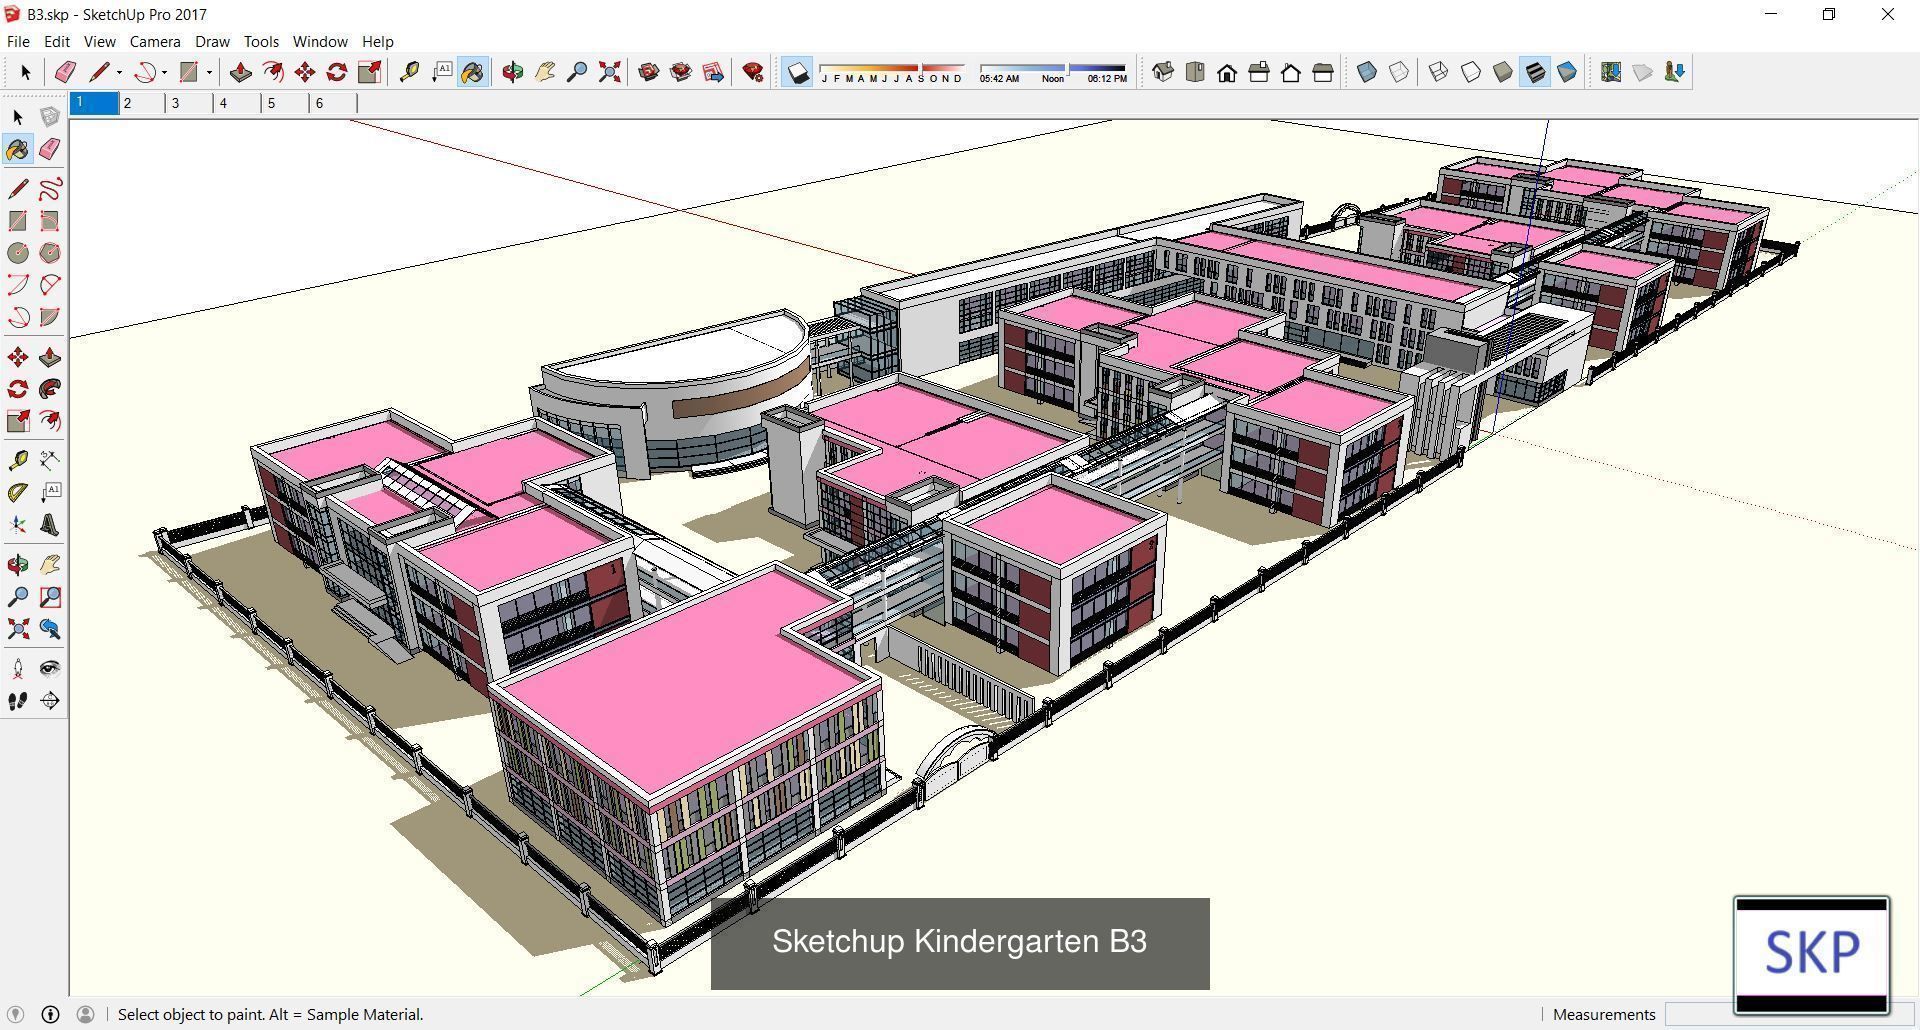Click the Credits info status icon
The width and height of the screenshot is (1920, 1030).
(x=50, y=1014)
